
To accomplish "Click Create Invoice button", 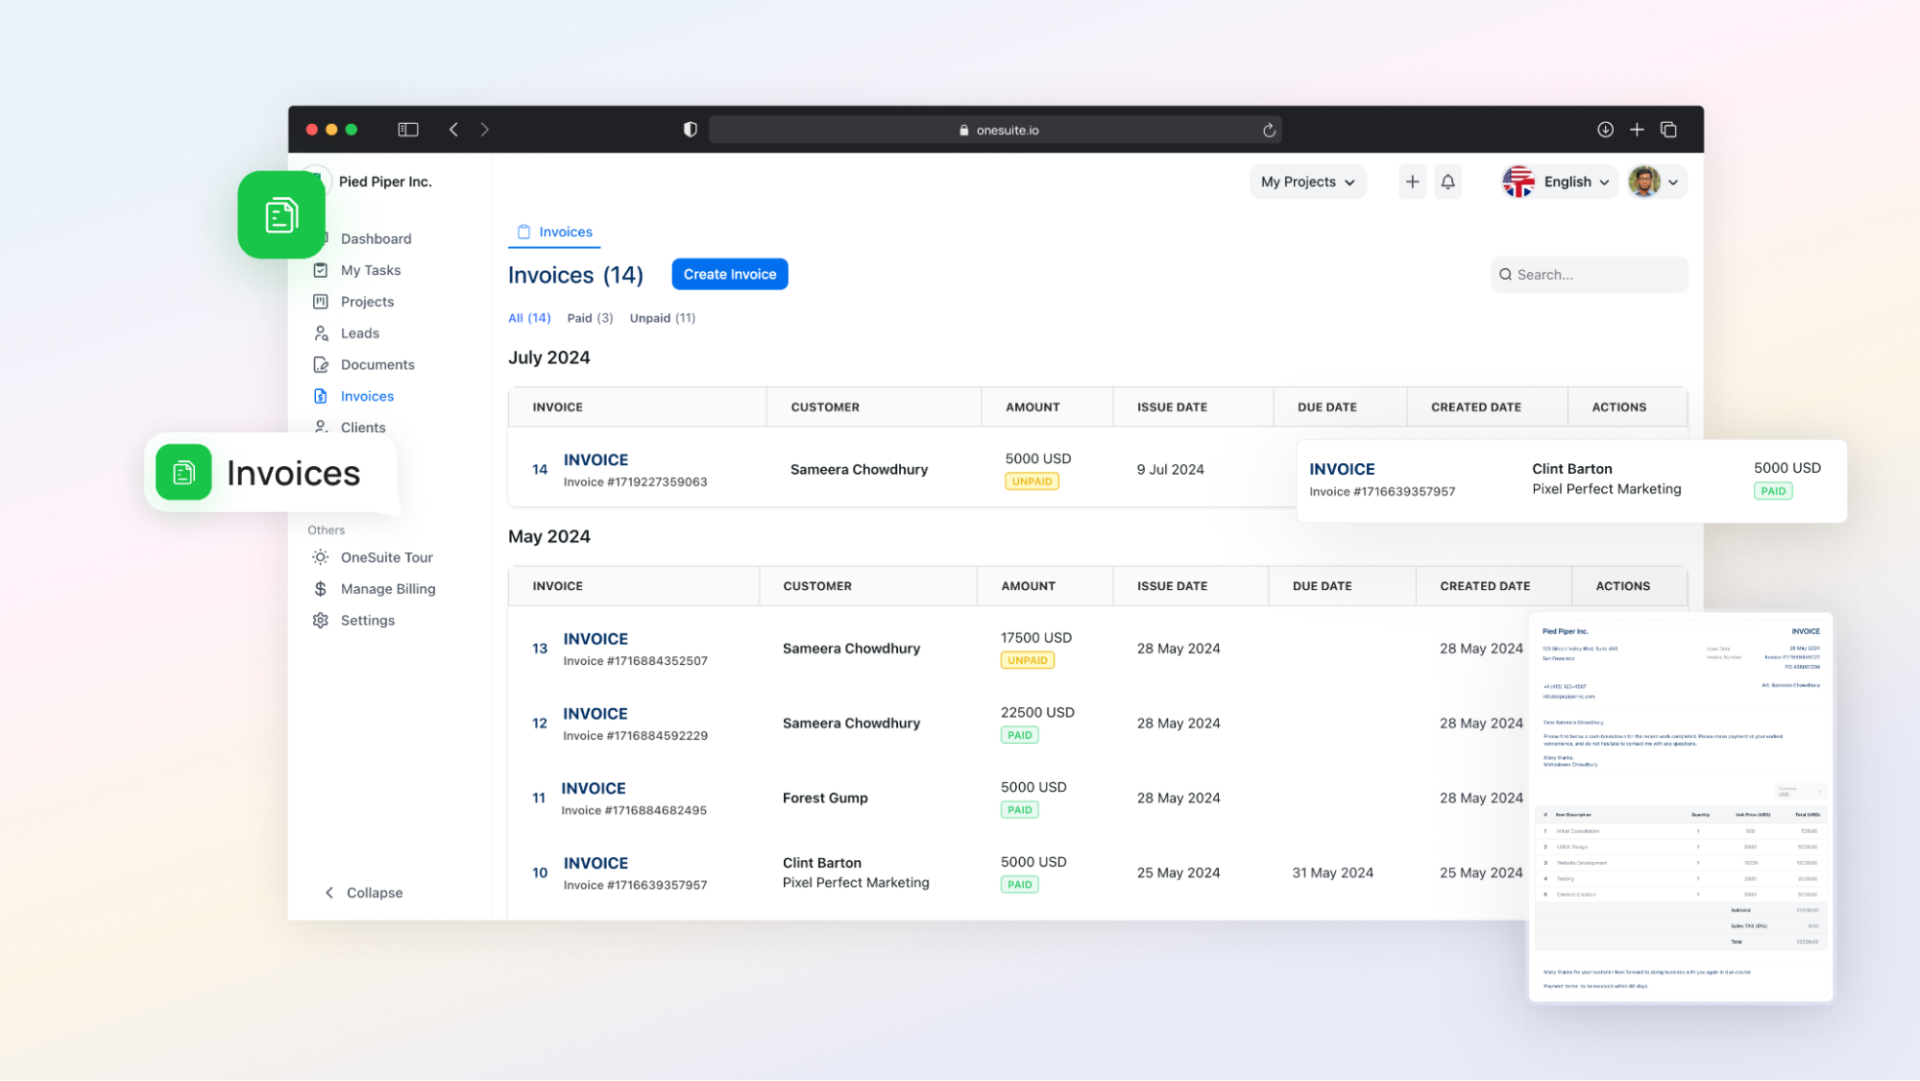I will click(729, 273).
